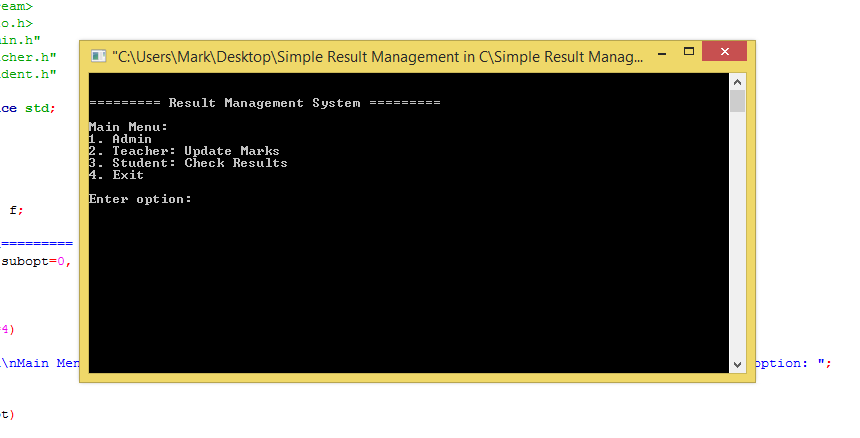
Task: Click the 'f;' line in code editor
Action: pyautogui.click(x=16, y=211)
